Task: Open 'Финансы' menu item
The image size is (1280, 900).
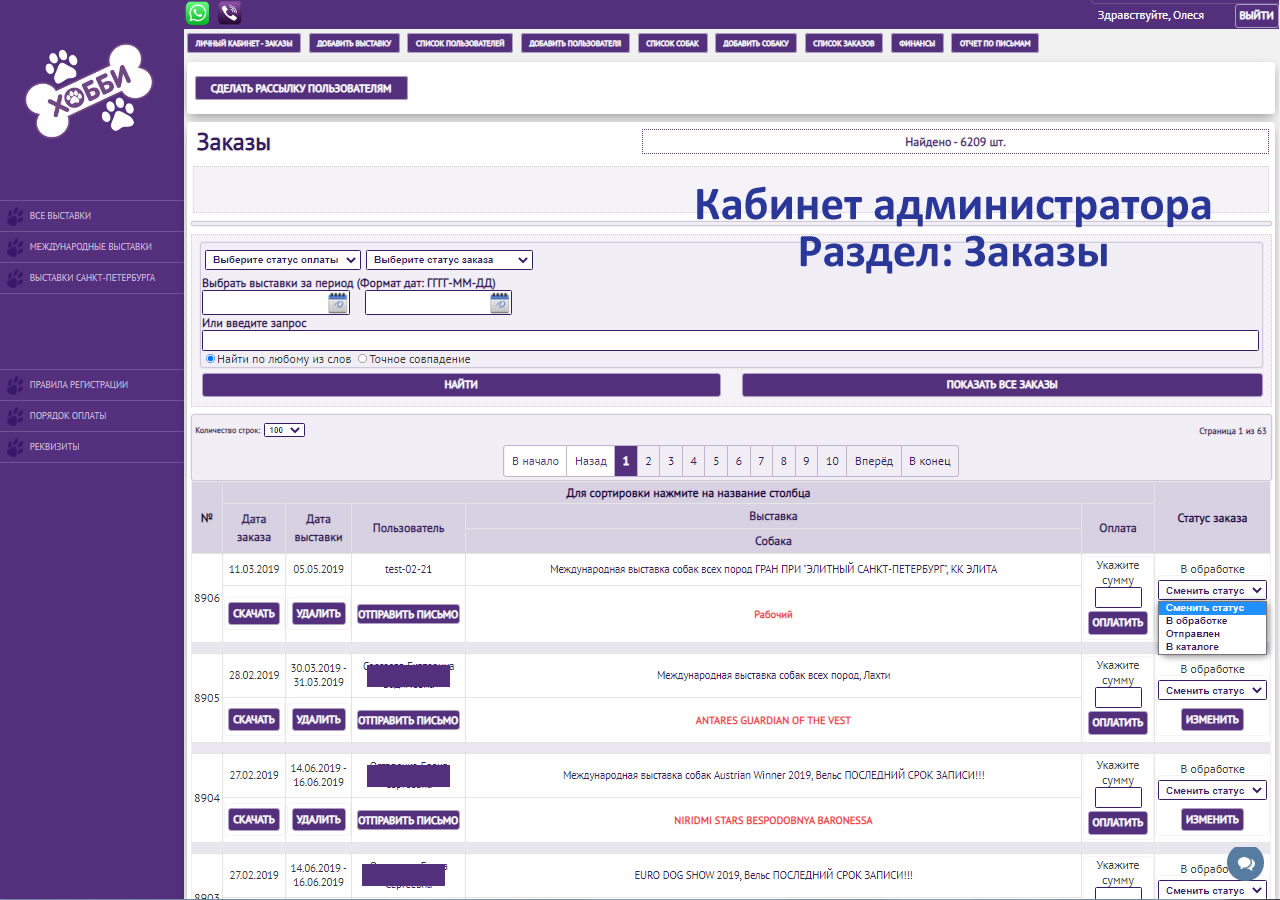Action: point(917,43)
